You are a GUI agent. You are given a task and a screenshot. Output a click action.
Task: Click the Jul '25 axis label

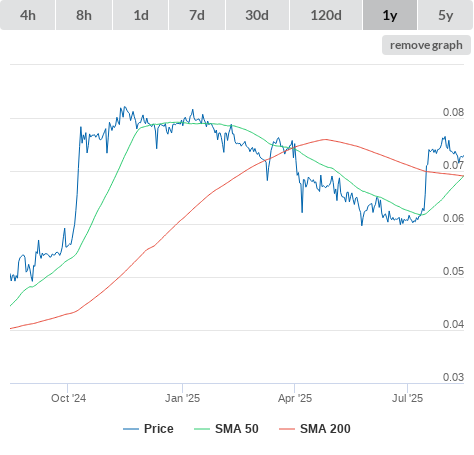(407, 398)
